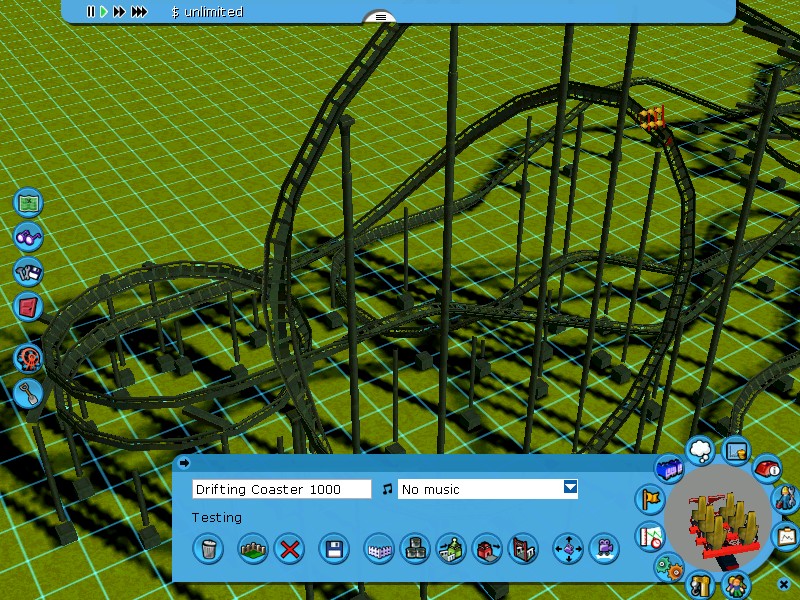
Task: Select the shovel terrain tool
Action: [x=29, y=393]
